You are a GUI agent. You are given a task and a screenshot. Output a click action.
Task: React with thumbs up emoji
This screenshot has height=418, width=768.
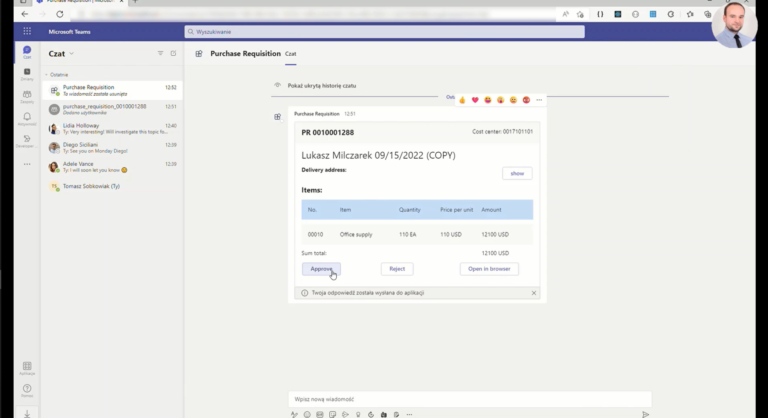tap(462, 100)
